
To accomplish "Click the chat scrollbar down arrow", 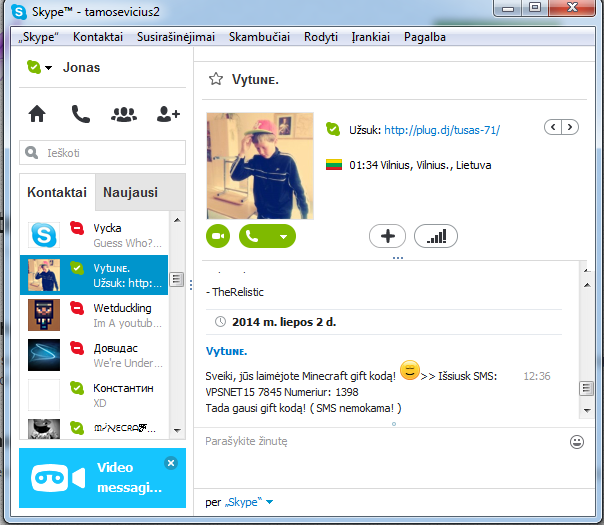I will click(587, 411).
